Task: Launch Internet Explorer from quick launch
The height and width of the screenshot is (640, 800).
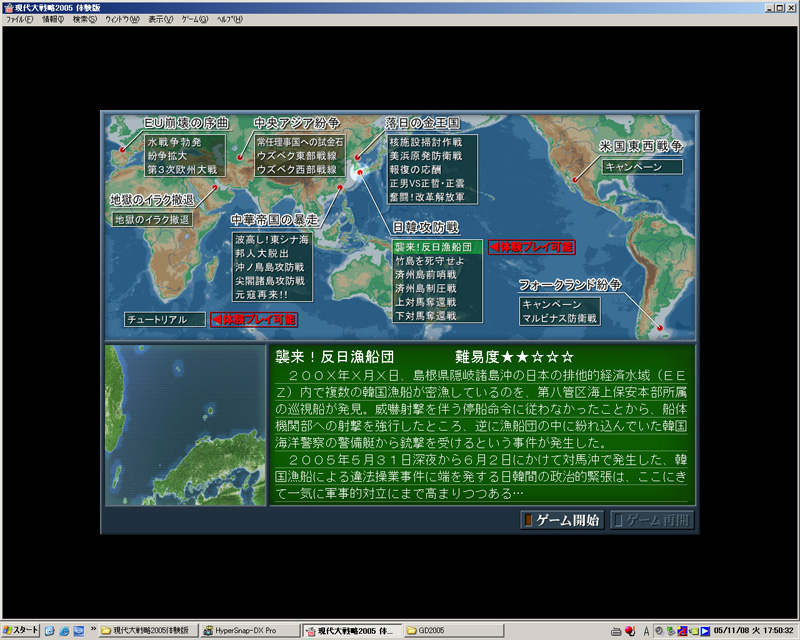Action: click(x=64, y=631)
